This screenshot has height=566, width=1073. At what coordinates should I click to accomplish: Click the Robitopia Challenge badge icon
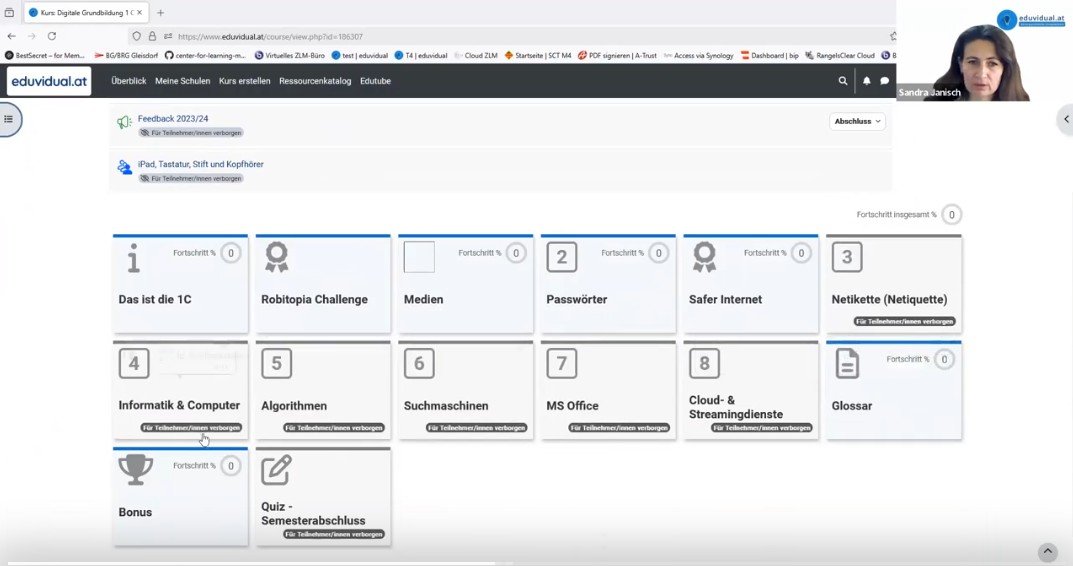click(x=276, y=257)
